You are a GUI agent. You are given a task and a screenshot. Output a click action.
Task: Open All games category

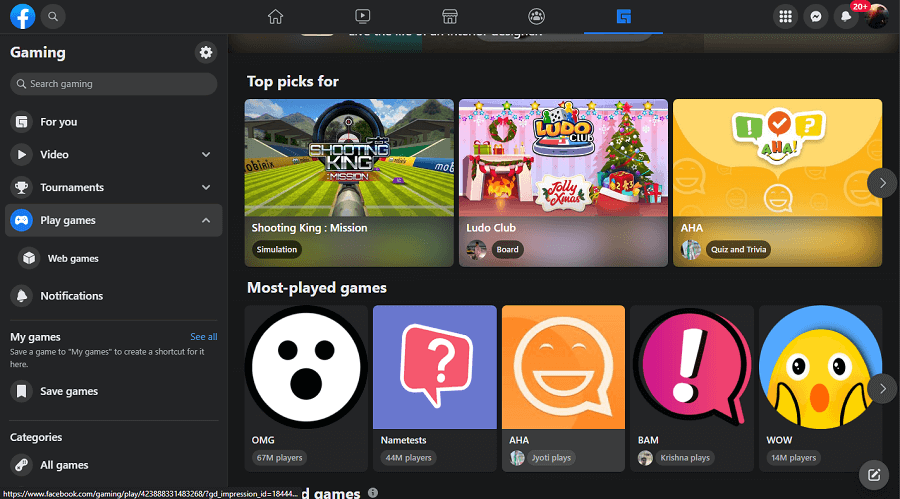pos(113,465)
